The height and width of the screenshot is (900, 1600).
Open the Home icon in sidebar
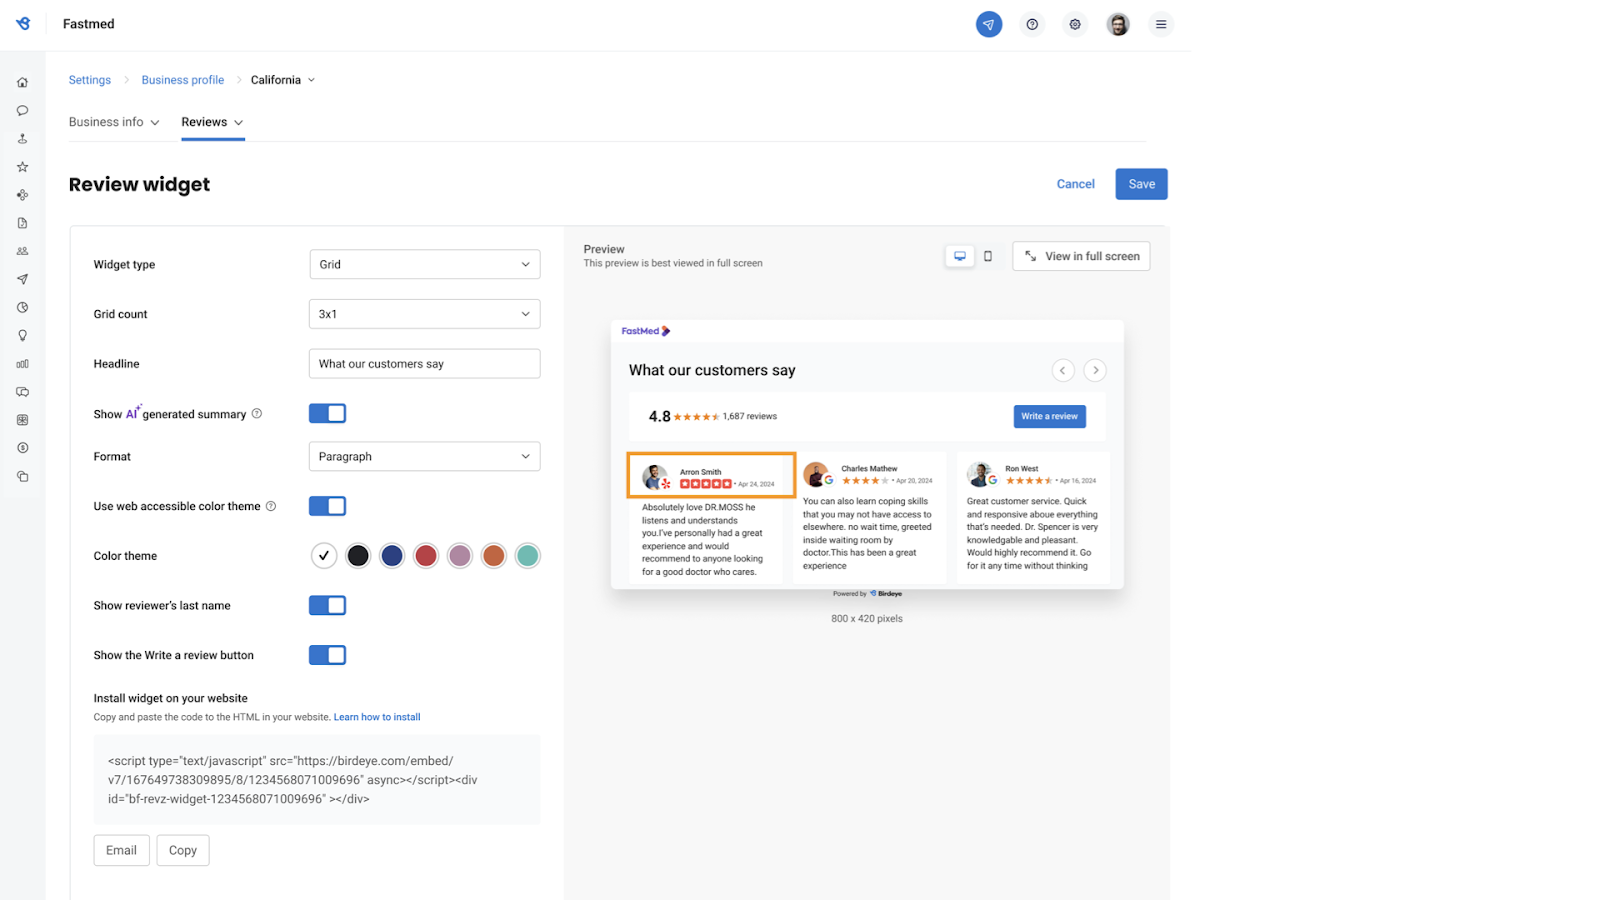(22, 82)
